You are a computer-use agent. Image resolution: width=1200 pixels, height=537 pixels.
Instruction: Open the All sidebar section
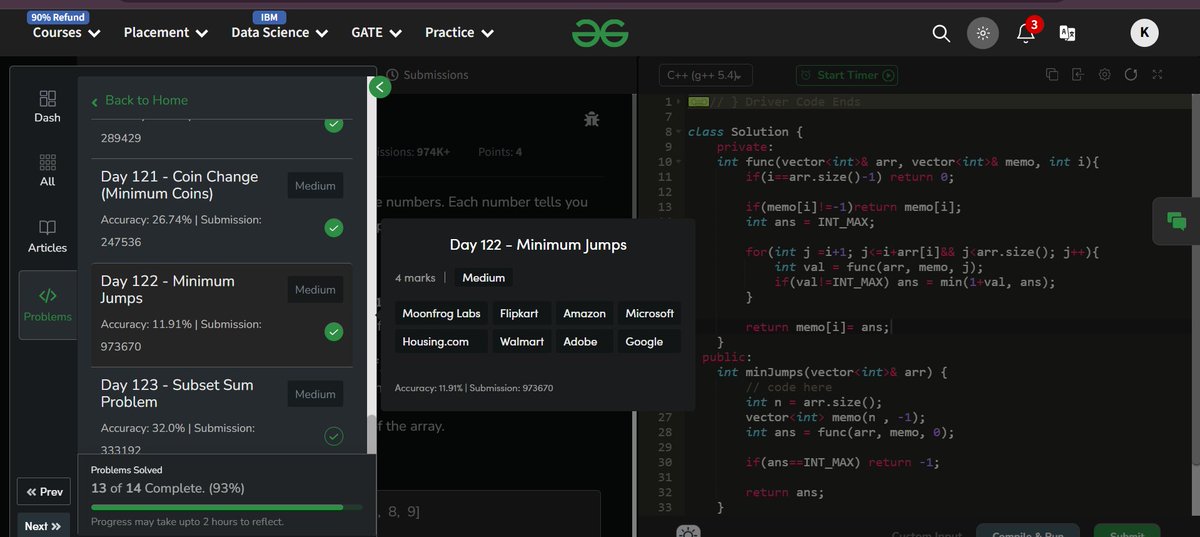[x=47, y=170]
